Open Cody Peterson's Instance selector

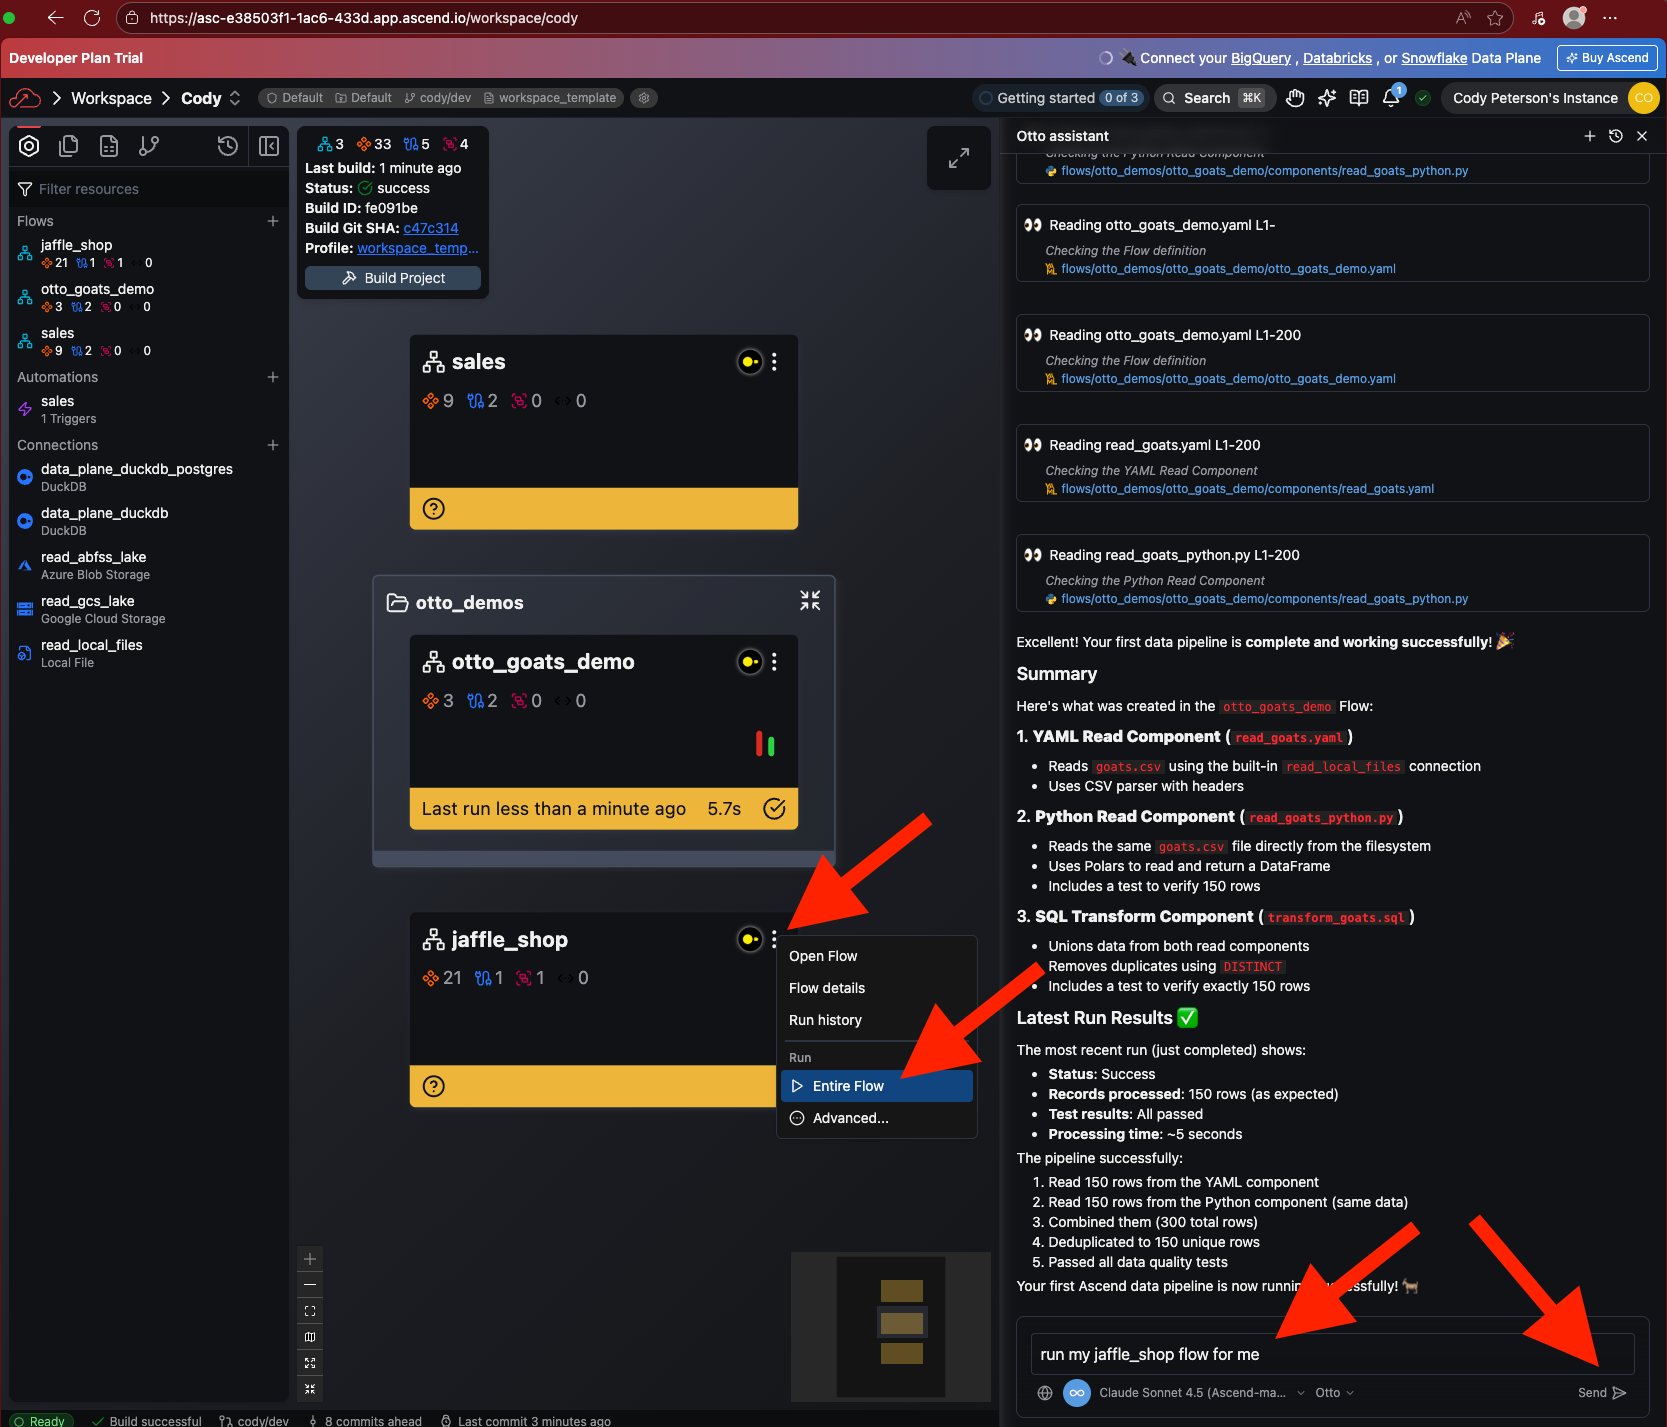pos(1535,98)
